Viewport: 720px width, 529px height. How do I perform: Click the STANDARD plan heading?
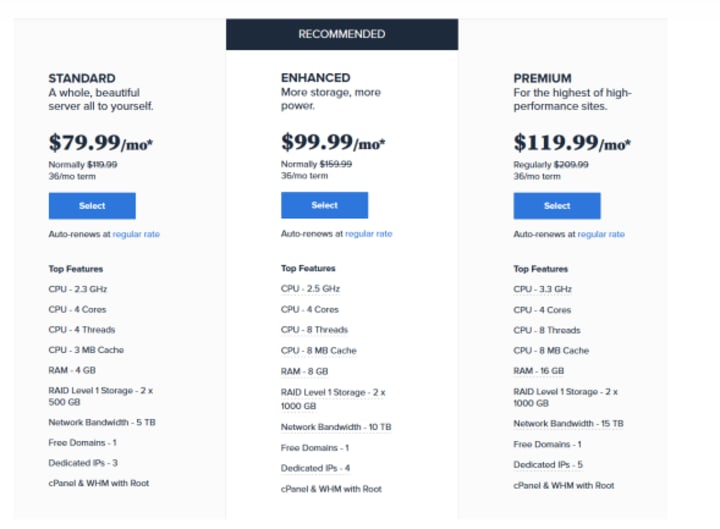[82, 78]
